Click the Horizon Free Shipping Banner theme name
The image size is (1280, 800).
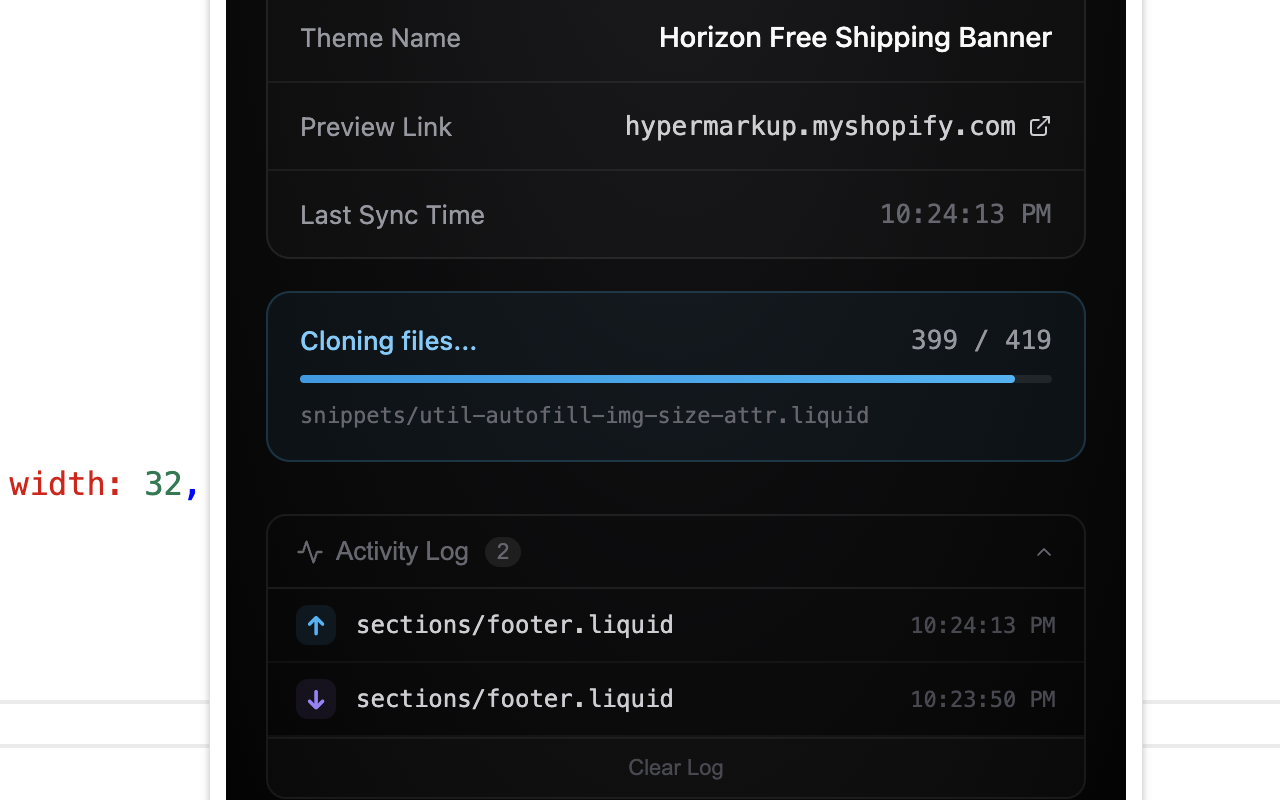856,38
